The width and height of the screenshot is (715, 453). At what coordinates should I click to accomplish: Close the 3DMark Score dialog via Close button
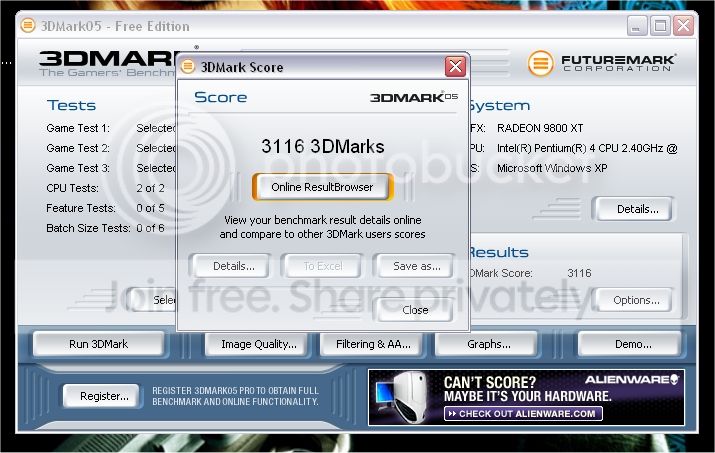pyautogui.click(x=415, y=310)
